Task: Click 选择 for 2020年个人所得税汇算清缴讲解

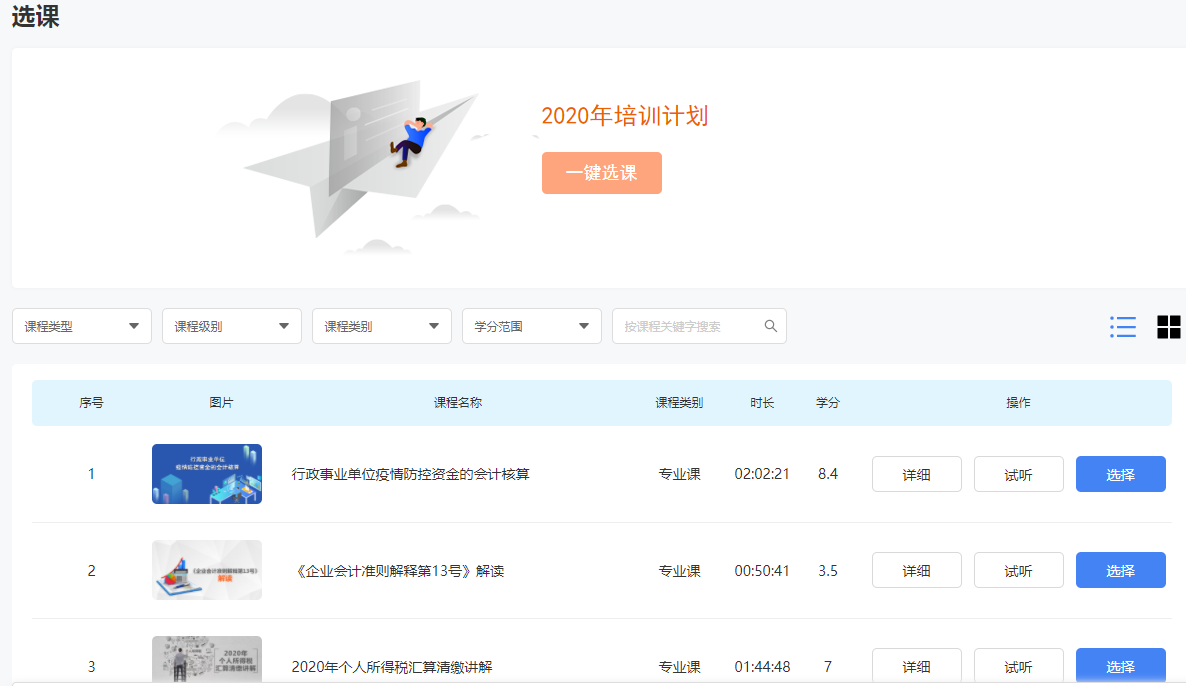Action: [x=1120, y=666]
